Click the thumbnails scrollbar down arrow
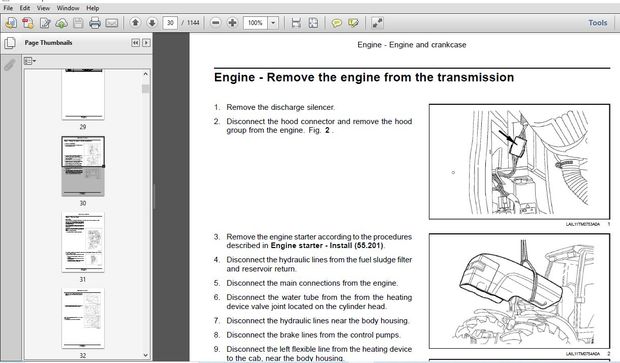The height and width of the screenshot is (363, 620). 146,355
